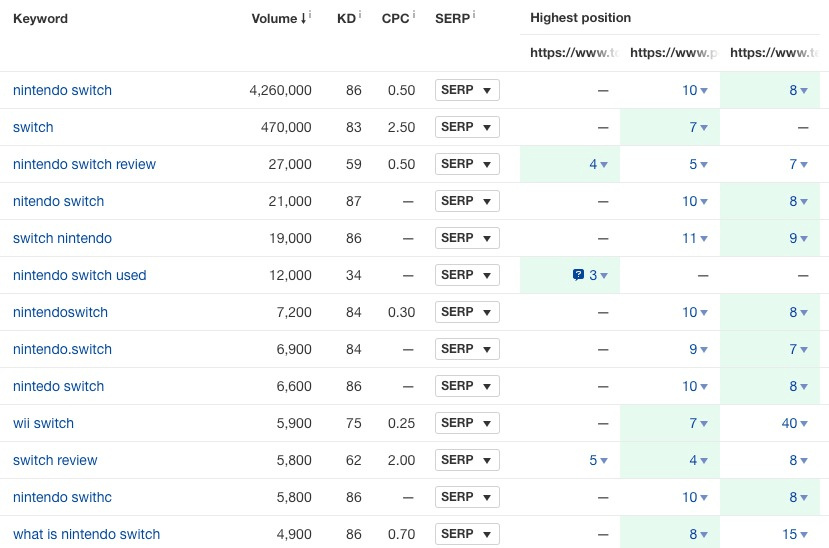The image size is (829, 548).
Task: Follow the switch review keyword link
Action: click(x=55, y=460)
